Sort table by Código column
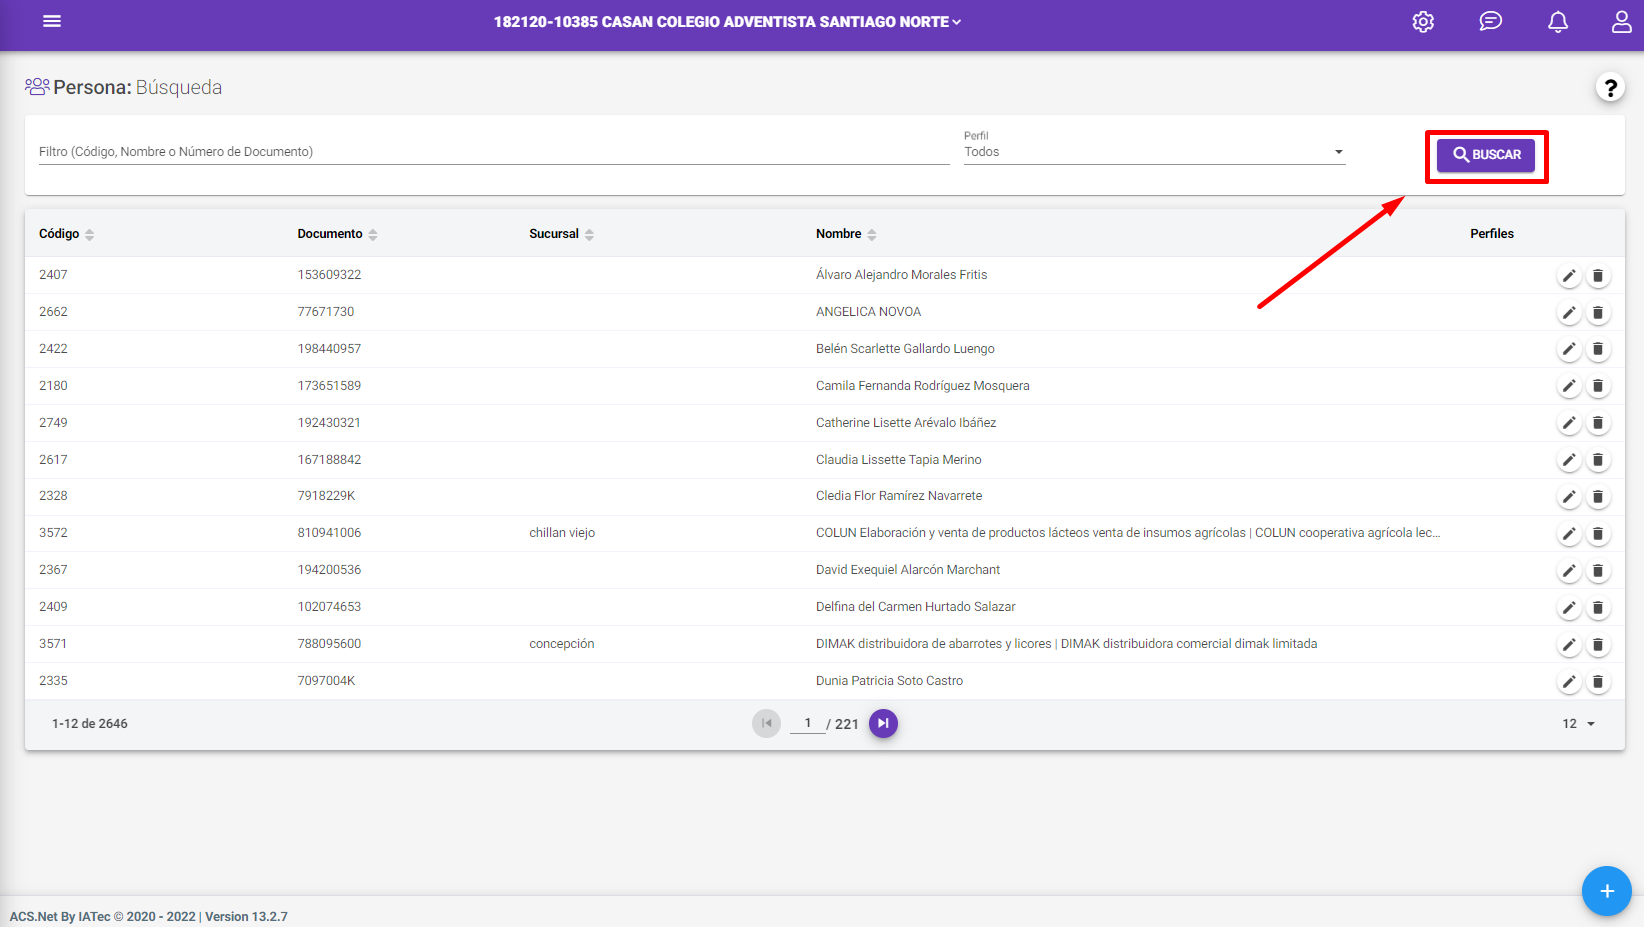1644x927 pixels. click(66, 234)
